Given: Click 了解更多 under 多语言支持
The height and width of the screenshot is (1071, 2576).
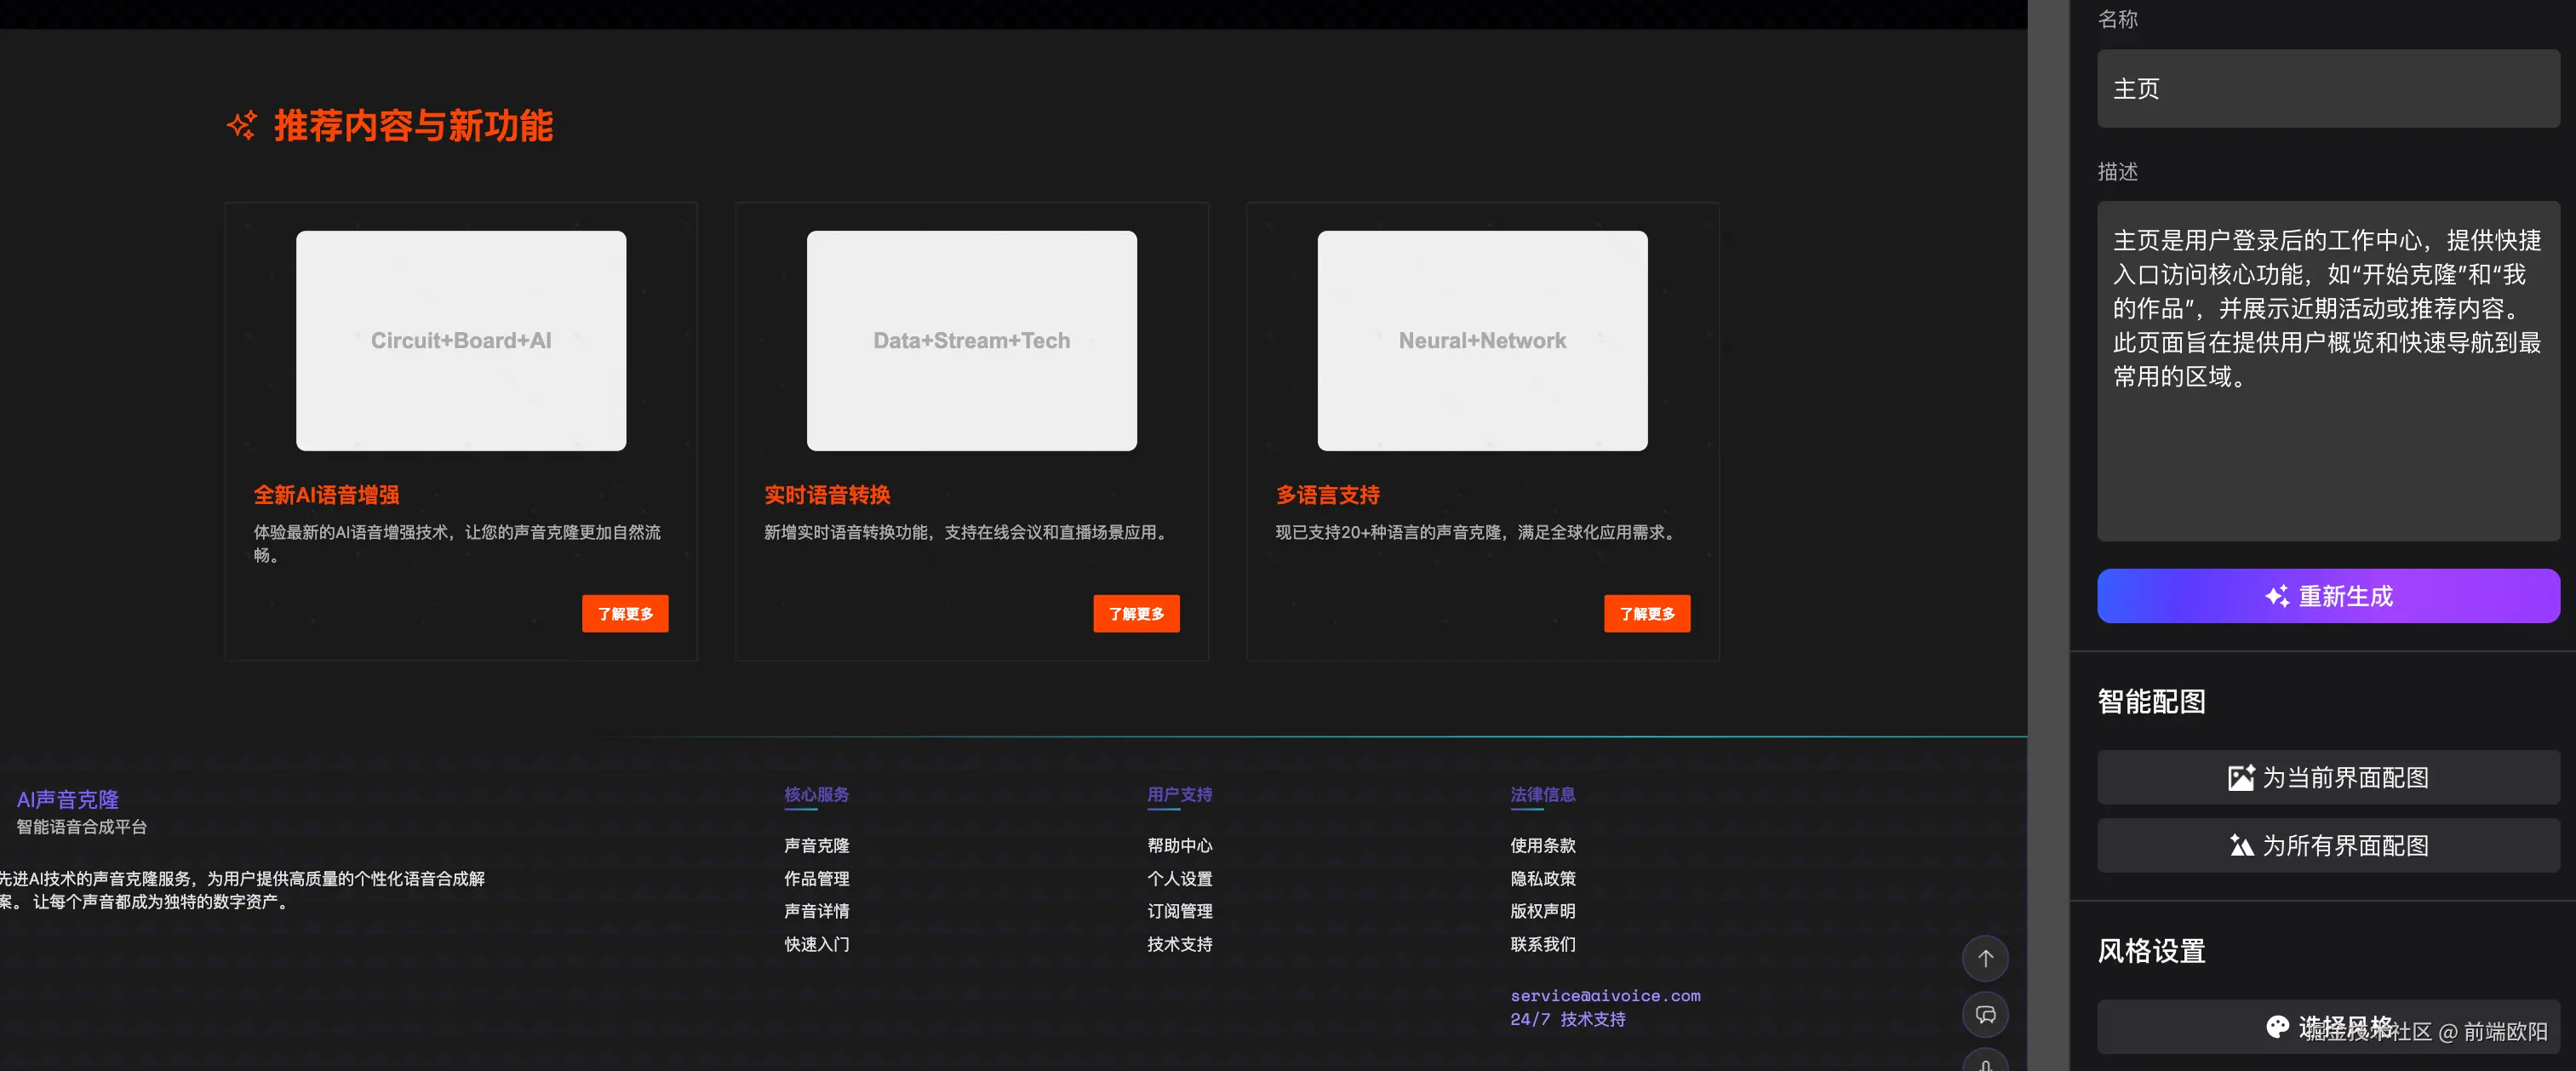Looking at the screenshot, I should pyautogui.click(x=1647, y=613).
